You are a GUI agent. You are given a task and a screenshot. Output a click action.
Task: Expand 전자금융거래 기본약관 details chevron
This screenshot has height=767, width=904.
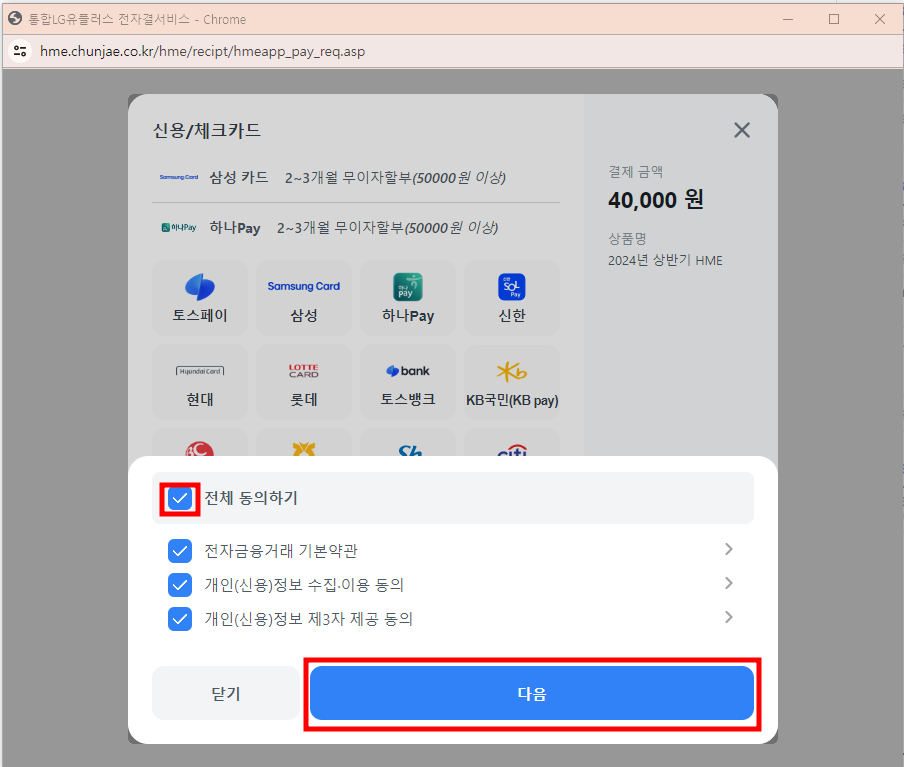click(x=729, y=549)
